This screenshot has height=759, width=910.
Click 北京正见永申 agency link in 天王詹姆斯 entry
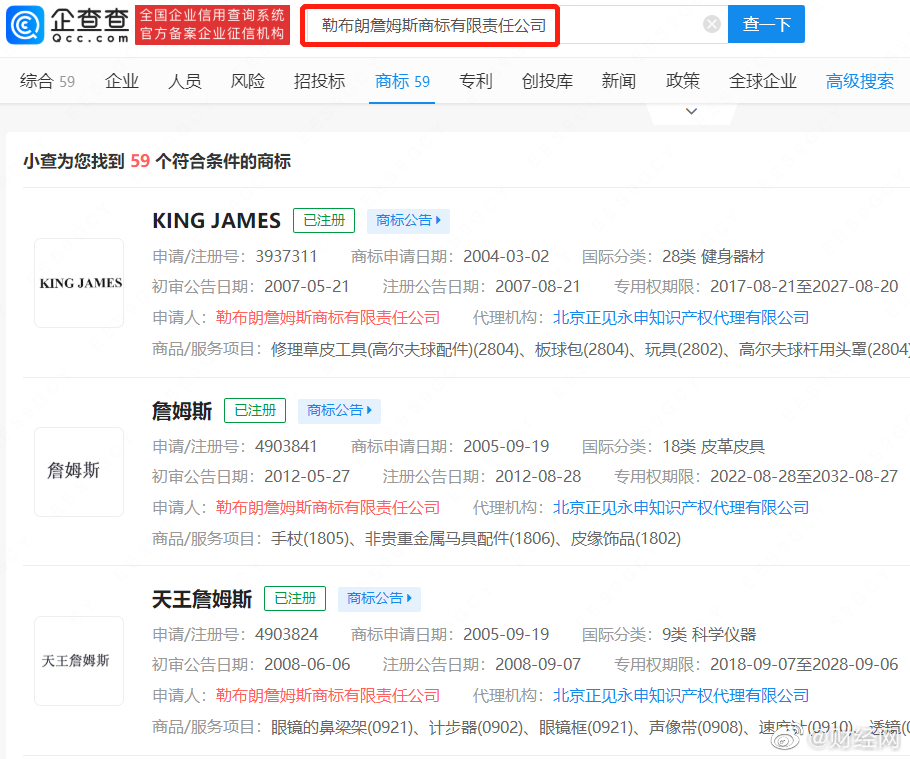coord(681,695)
